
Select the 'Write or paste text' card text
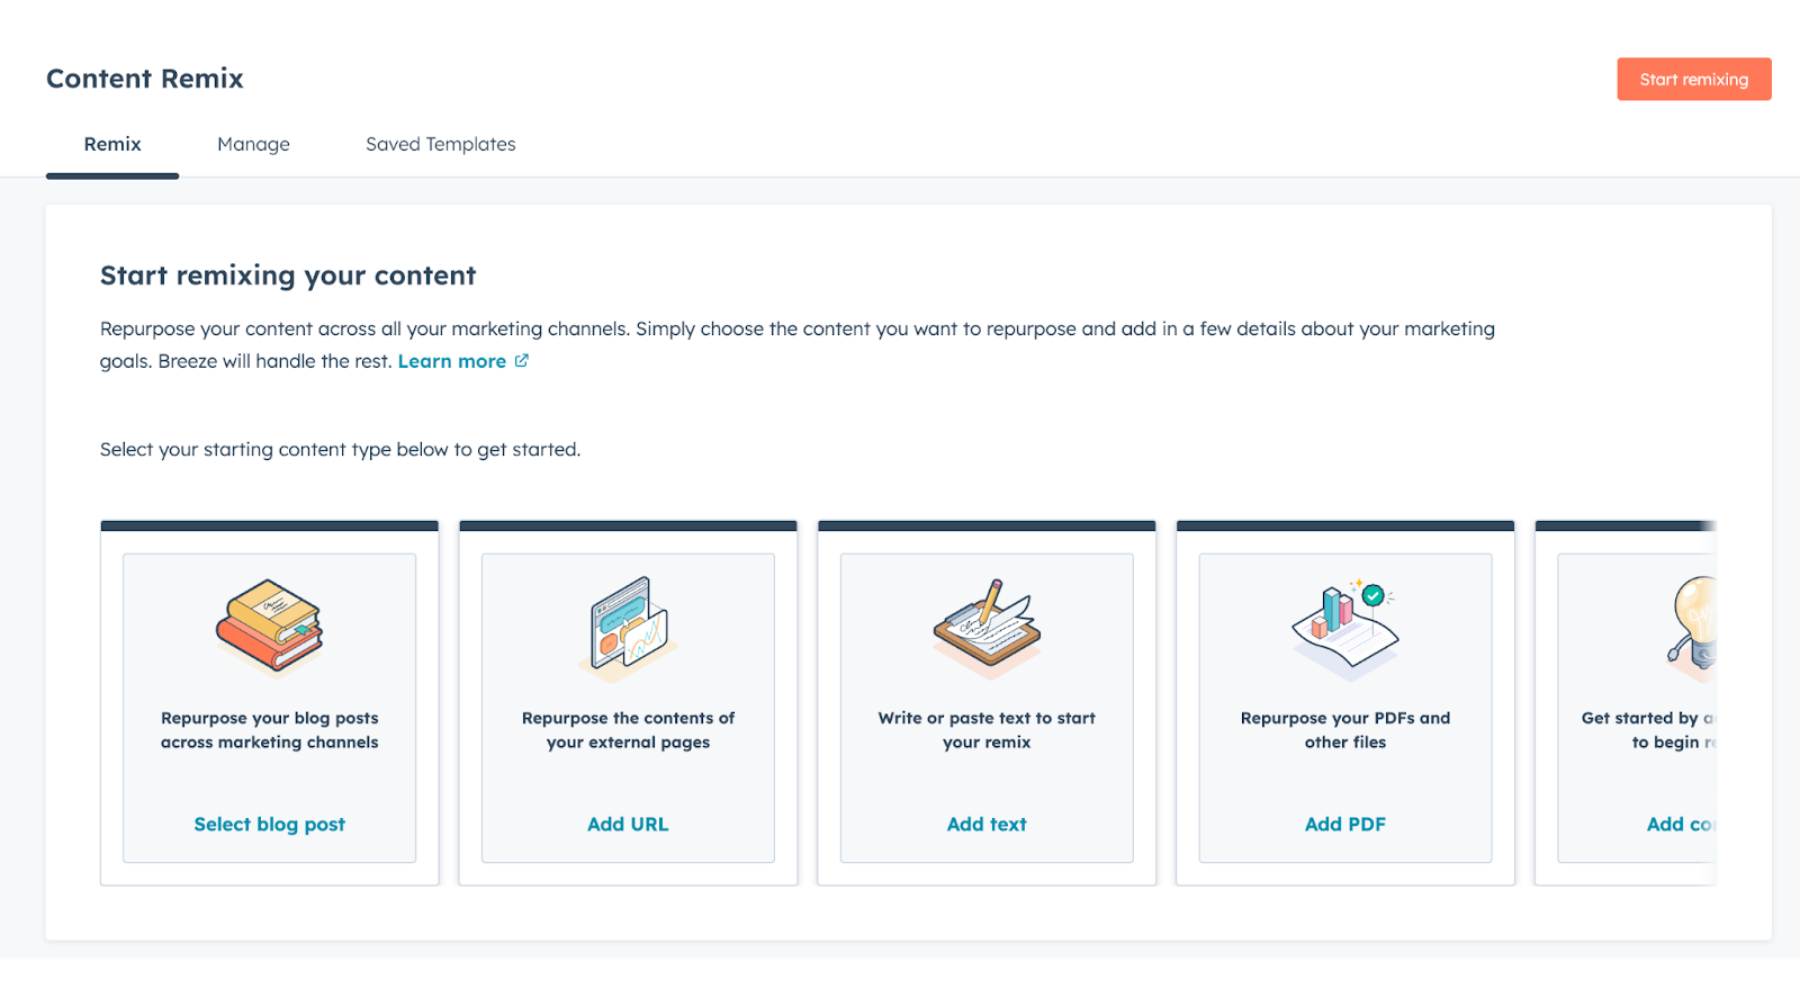pyautogui.click(x=986, y=730)
